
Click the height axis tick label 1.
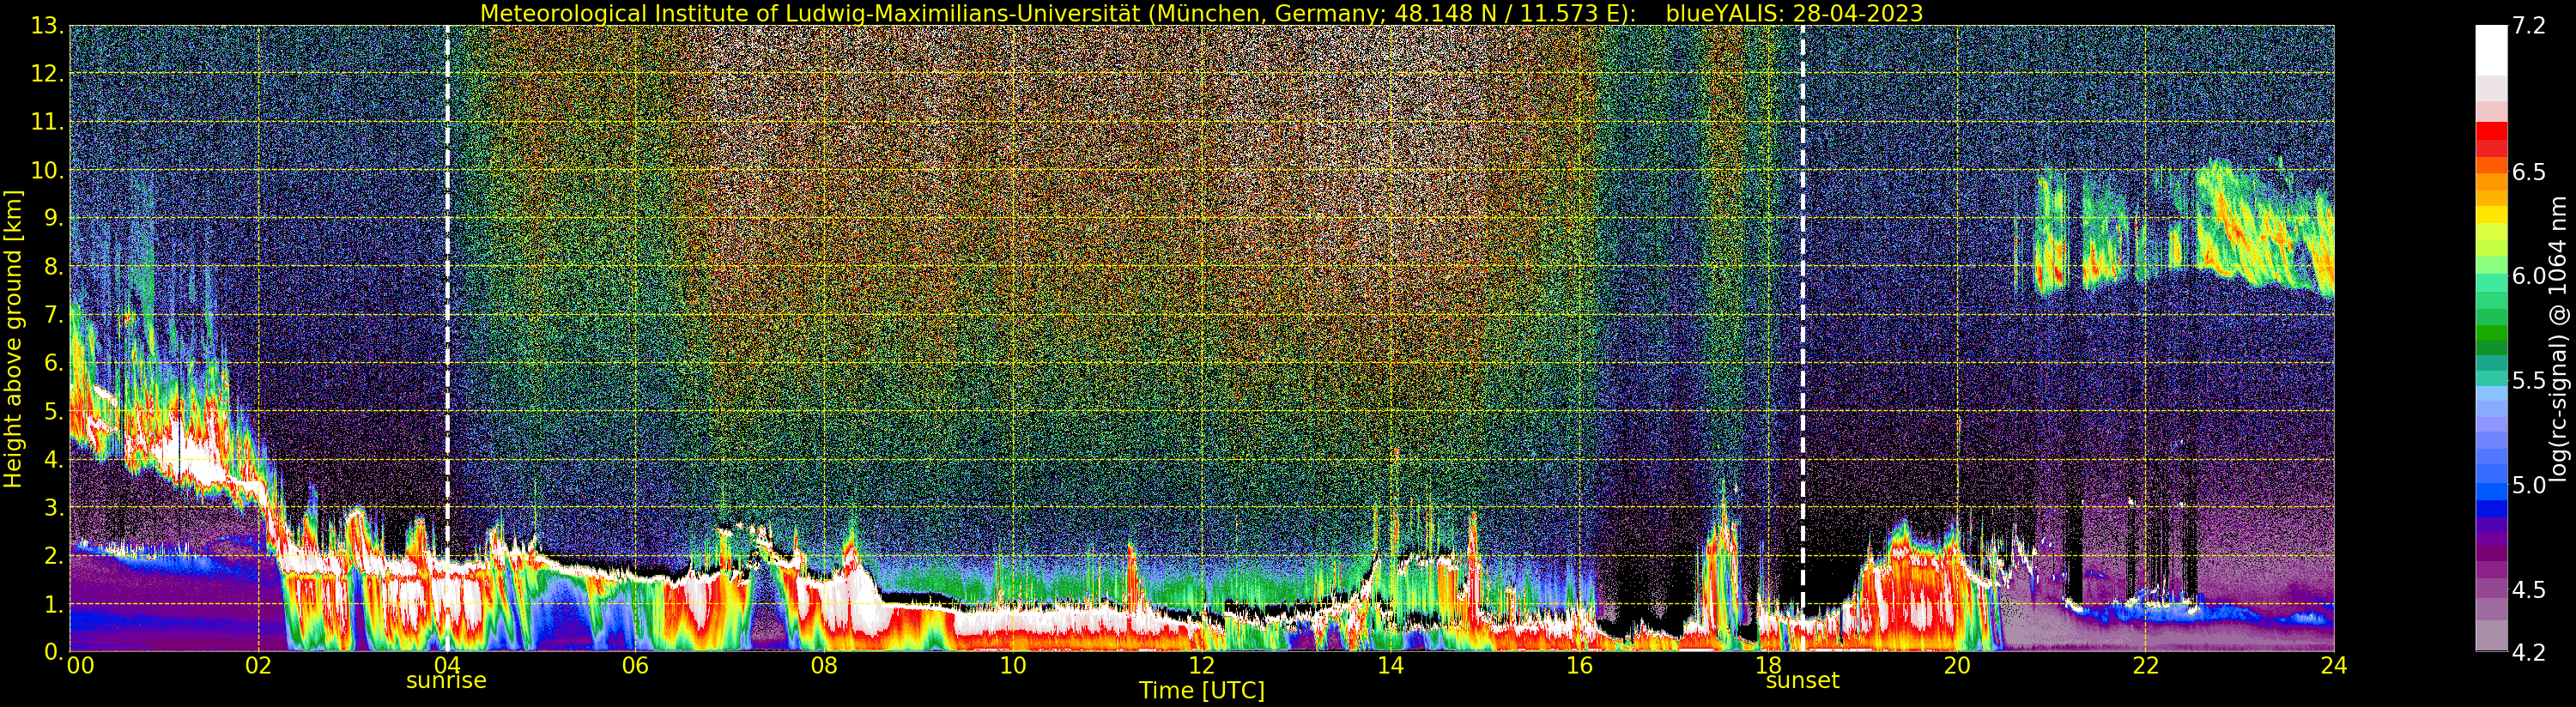54,604
